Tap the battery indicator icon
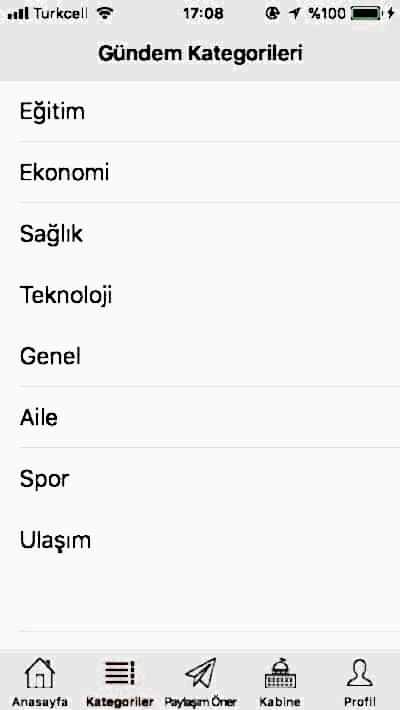The height and width of the screenshot is (710, 400). [x=368, y=14]
